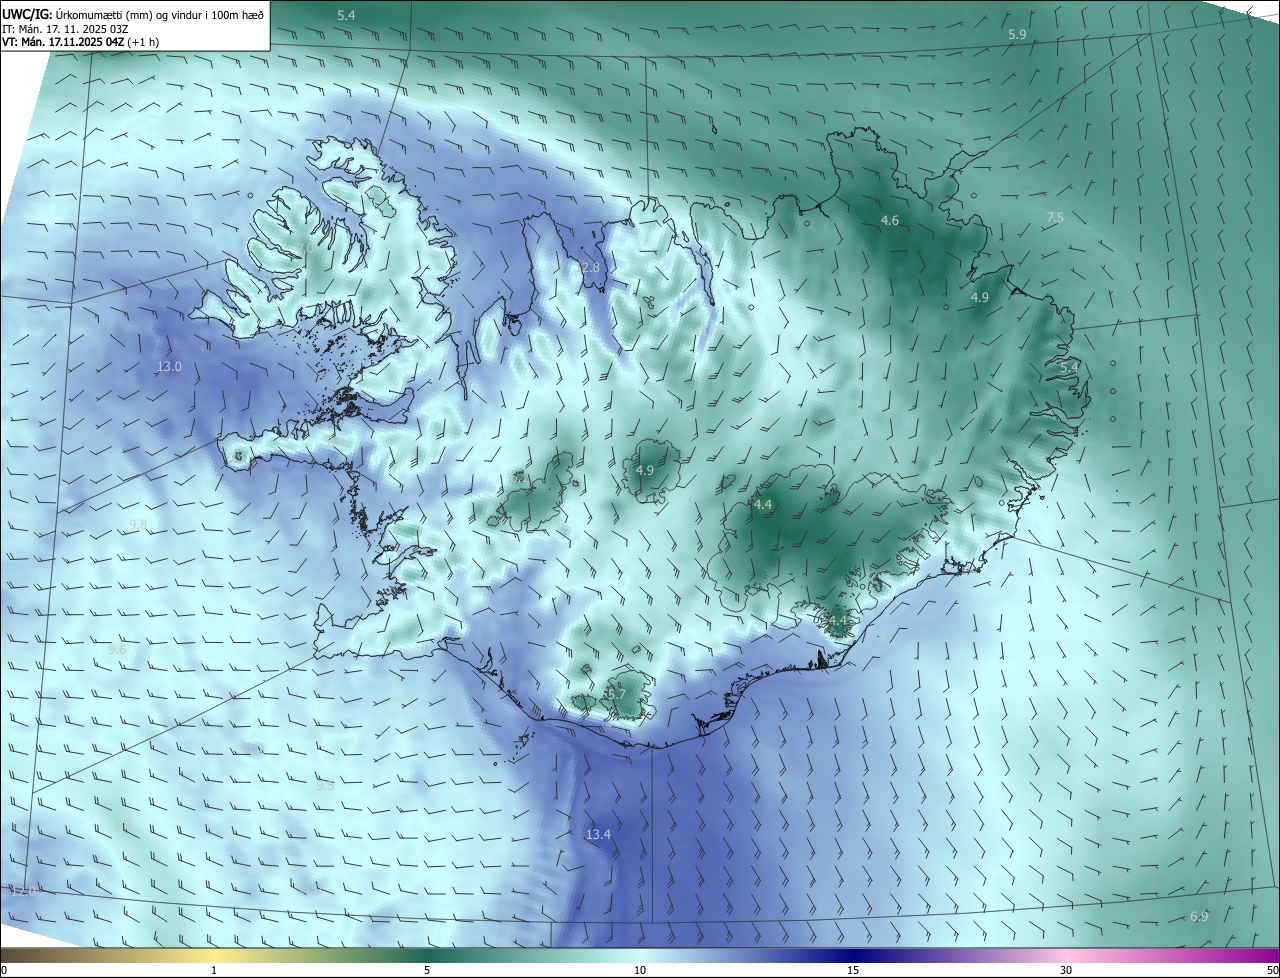Image resolution: width=1280 pixels, height=978 pixels.
Task: Click the 7.5 value label
Action: coord(1055,218)
